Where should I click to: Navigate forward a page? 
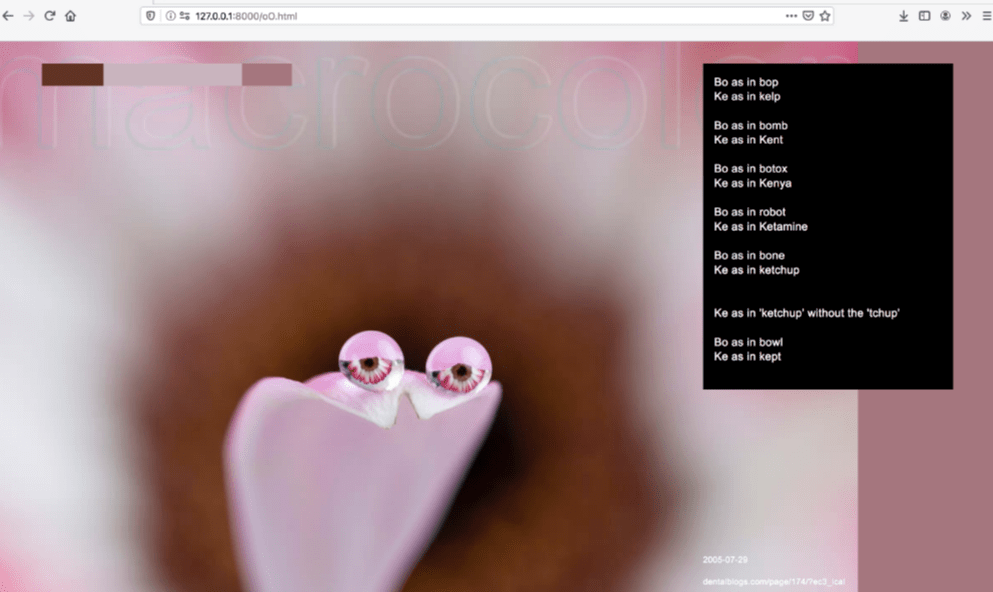point(30,15)
